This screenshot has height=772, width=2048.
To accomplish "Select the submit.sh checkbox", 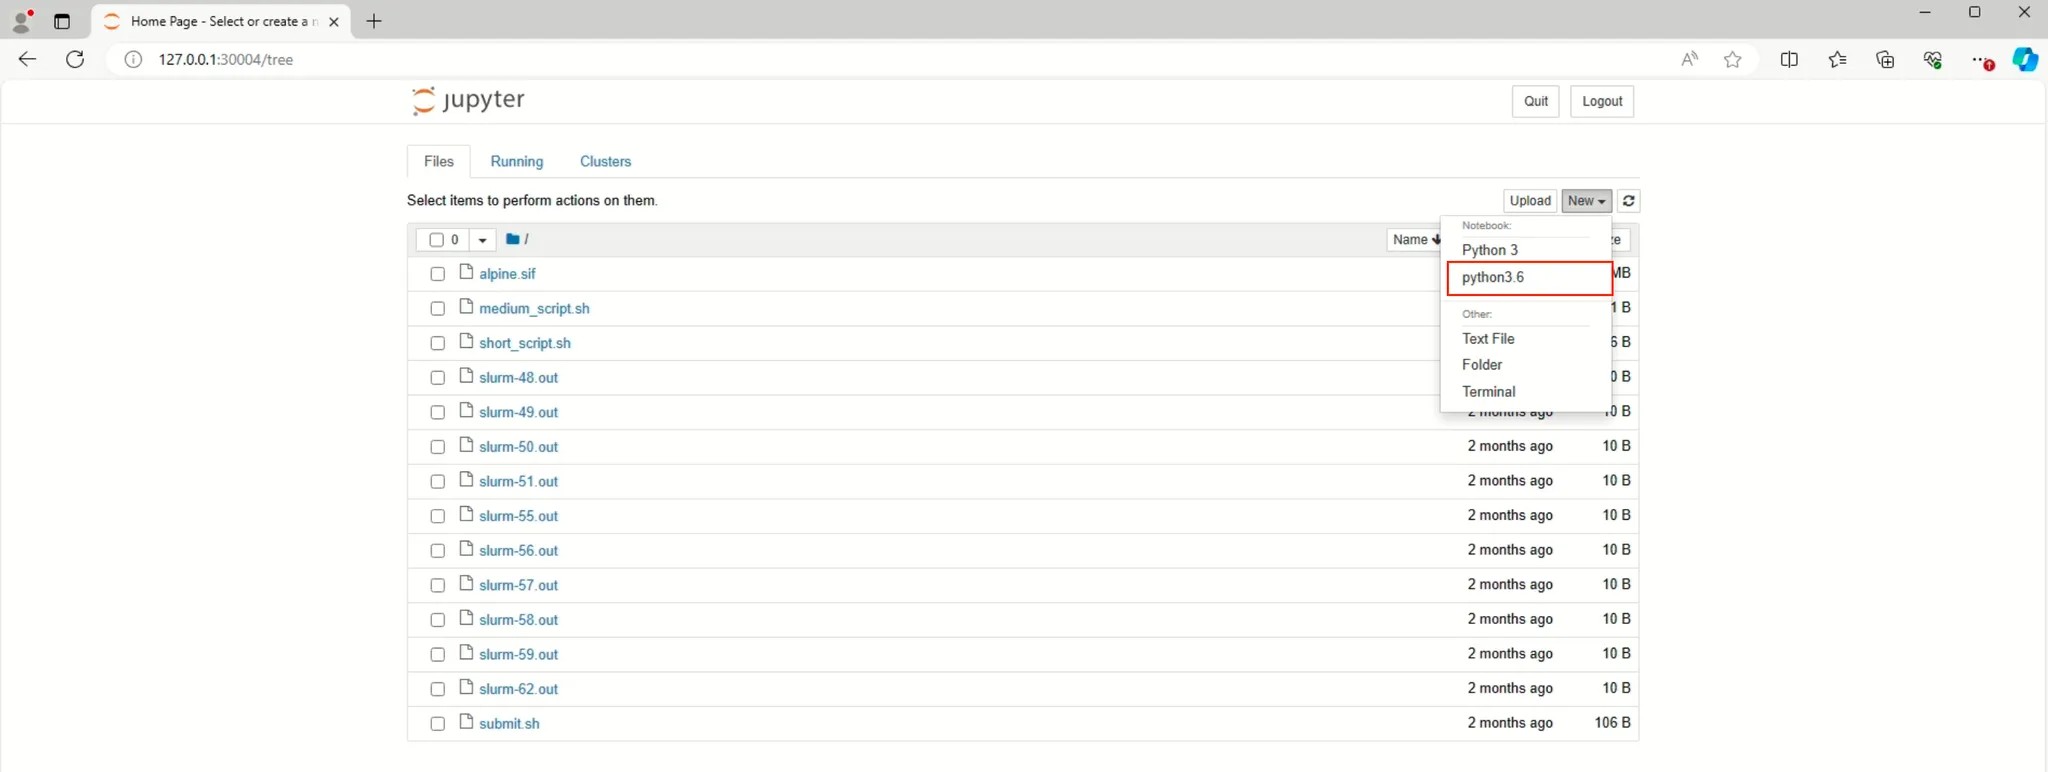I will pyautogui.click(x=437, y=724).
